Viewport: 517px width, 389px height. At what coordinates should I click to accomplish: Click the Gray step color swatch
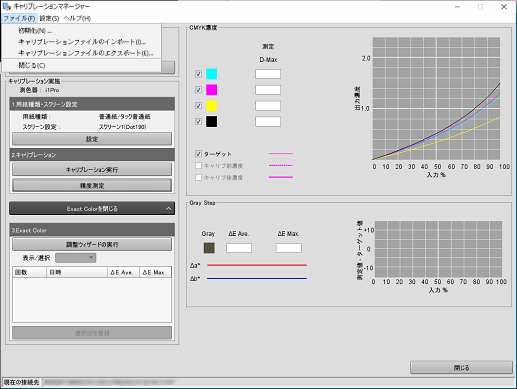tap(209, 248)
